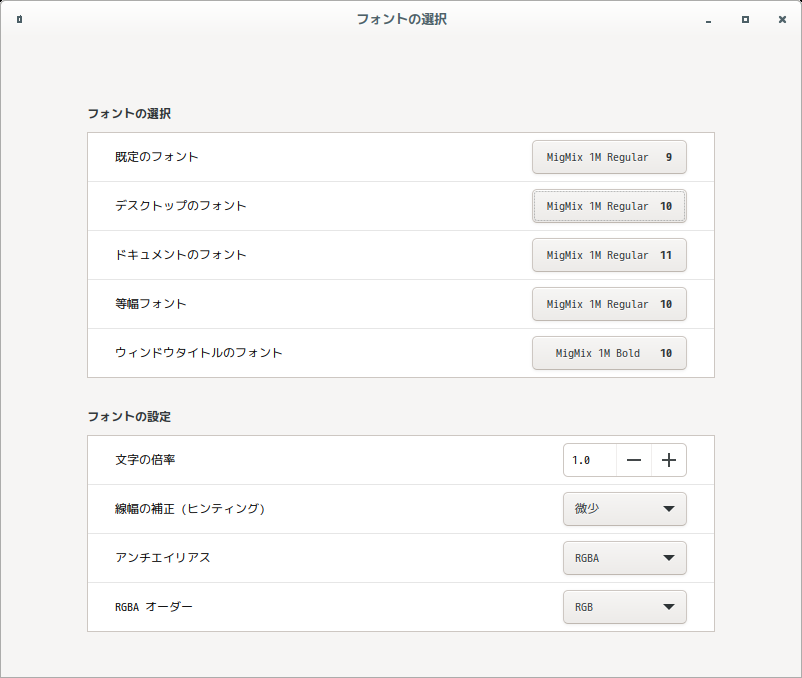Screen dimensions: 802x678
Task: Open font chooser for 等幅フォント
Action: coord(609,304)
